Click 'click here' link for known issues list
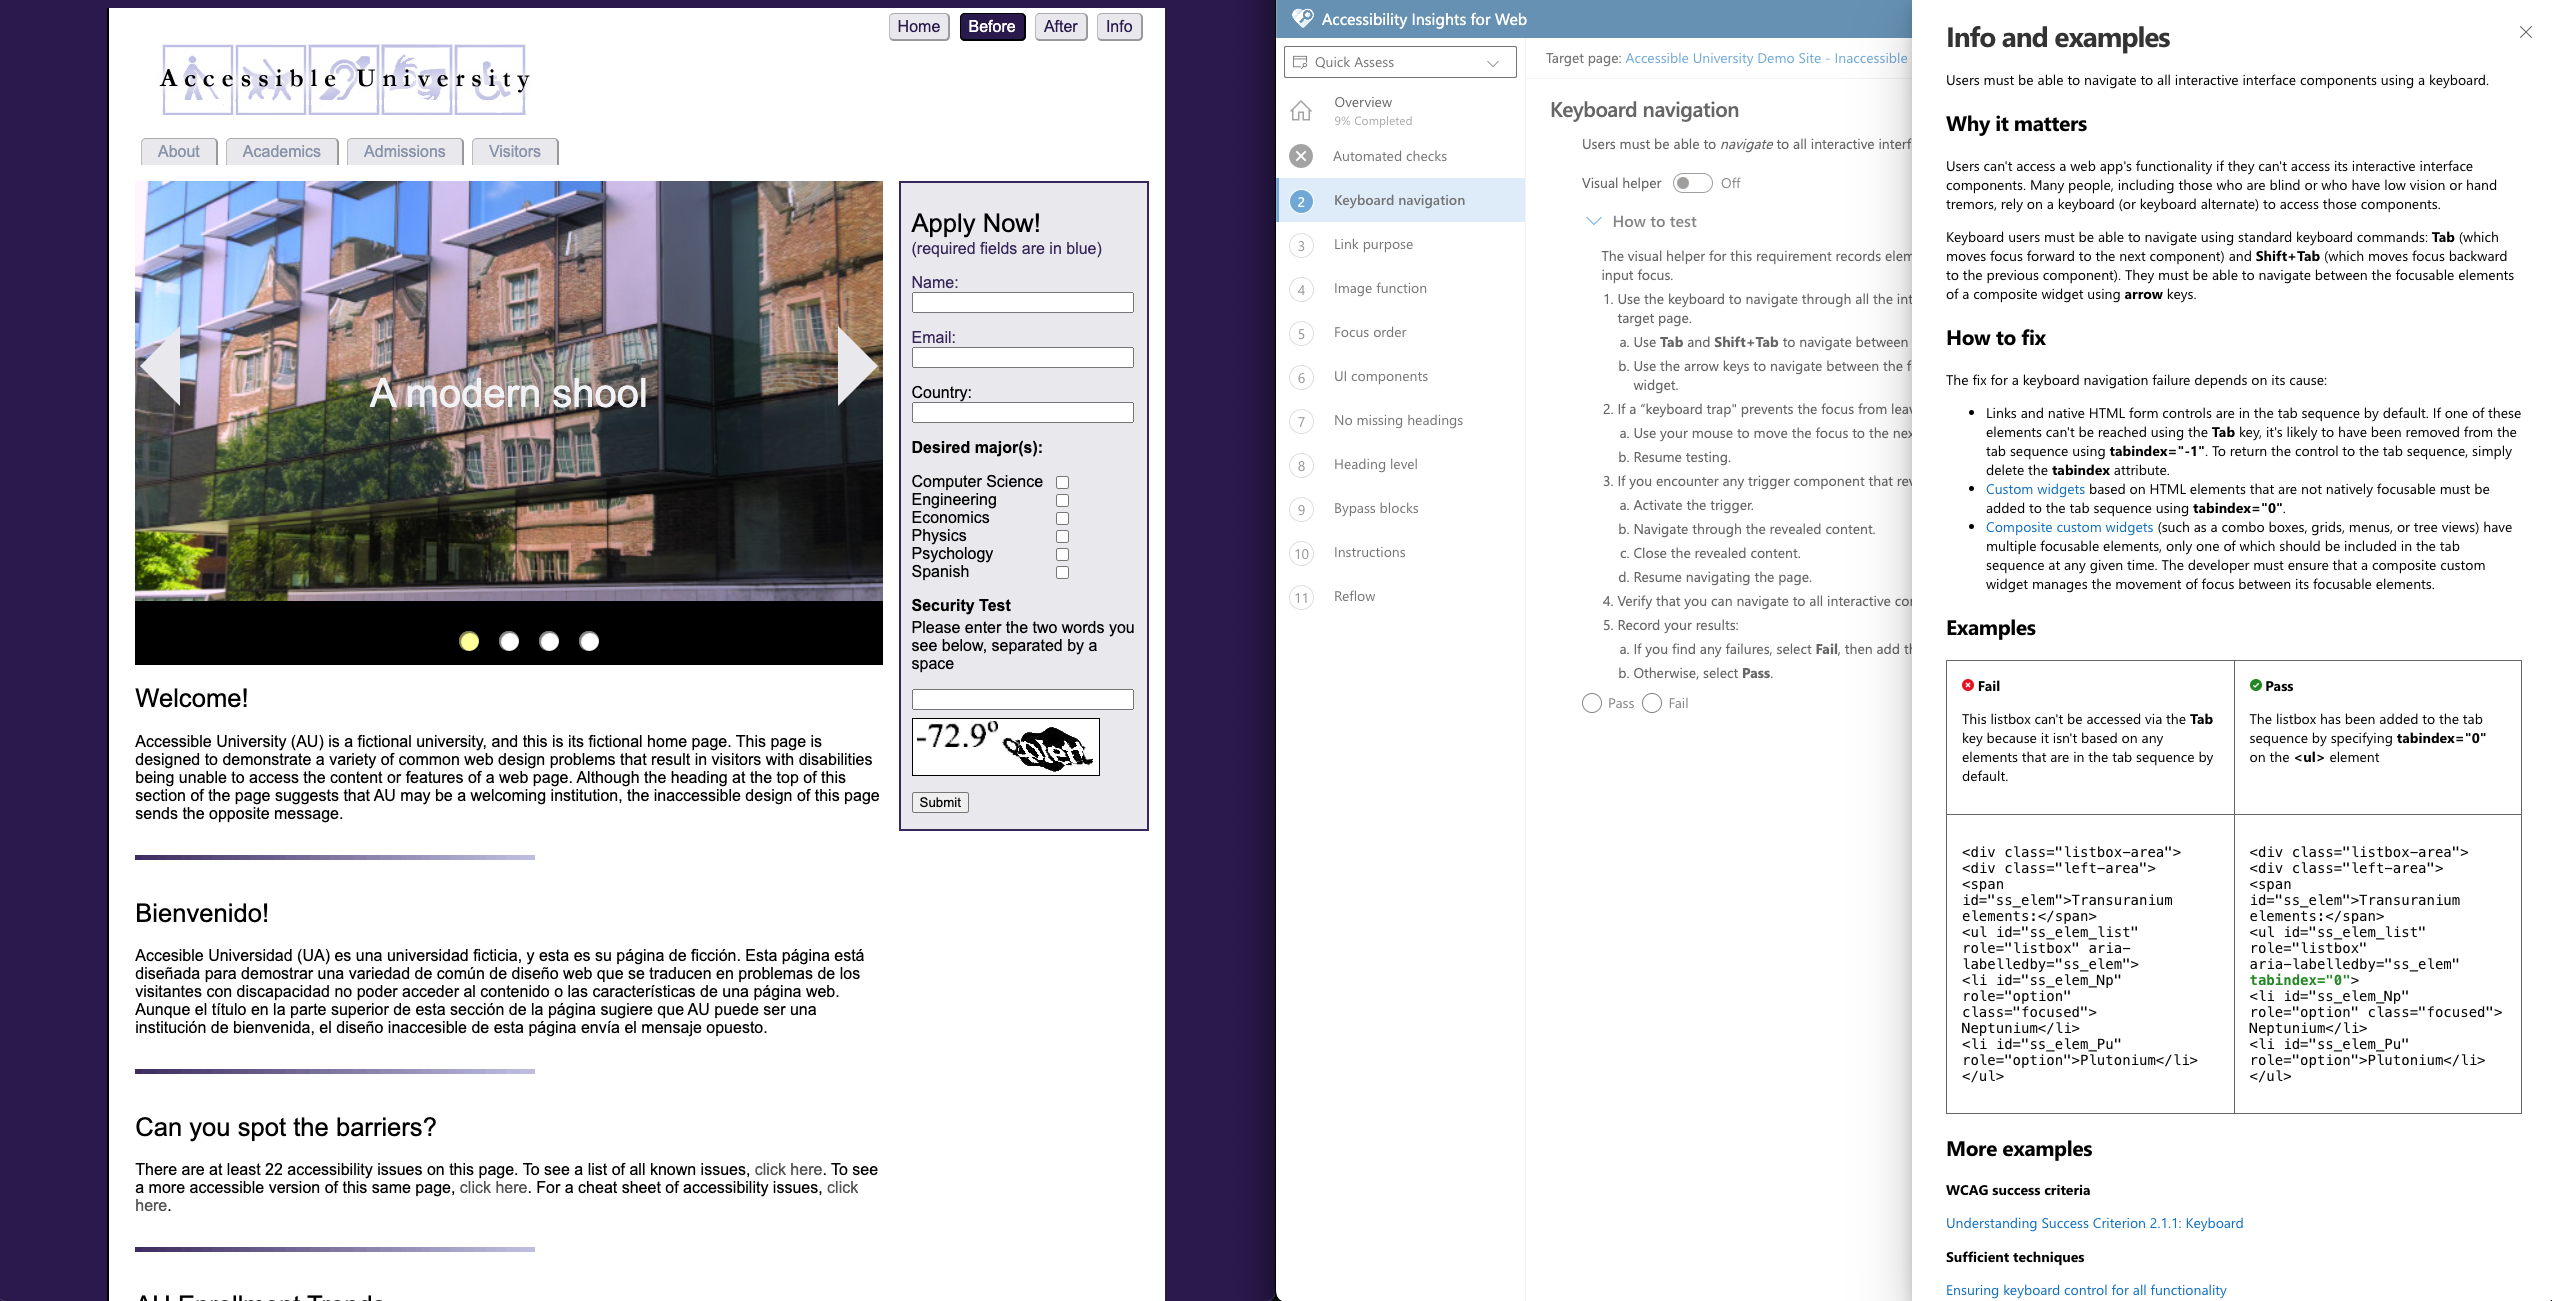This screenshot has height=1301, width=2552. pyautogui.click(x=788, y=1169)
